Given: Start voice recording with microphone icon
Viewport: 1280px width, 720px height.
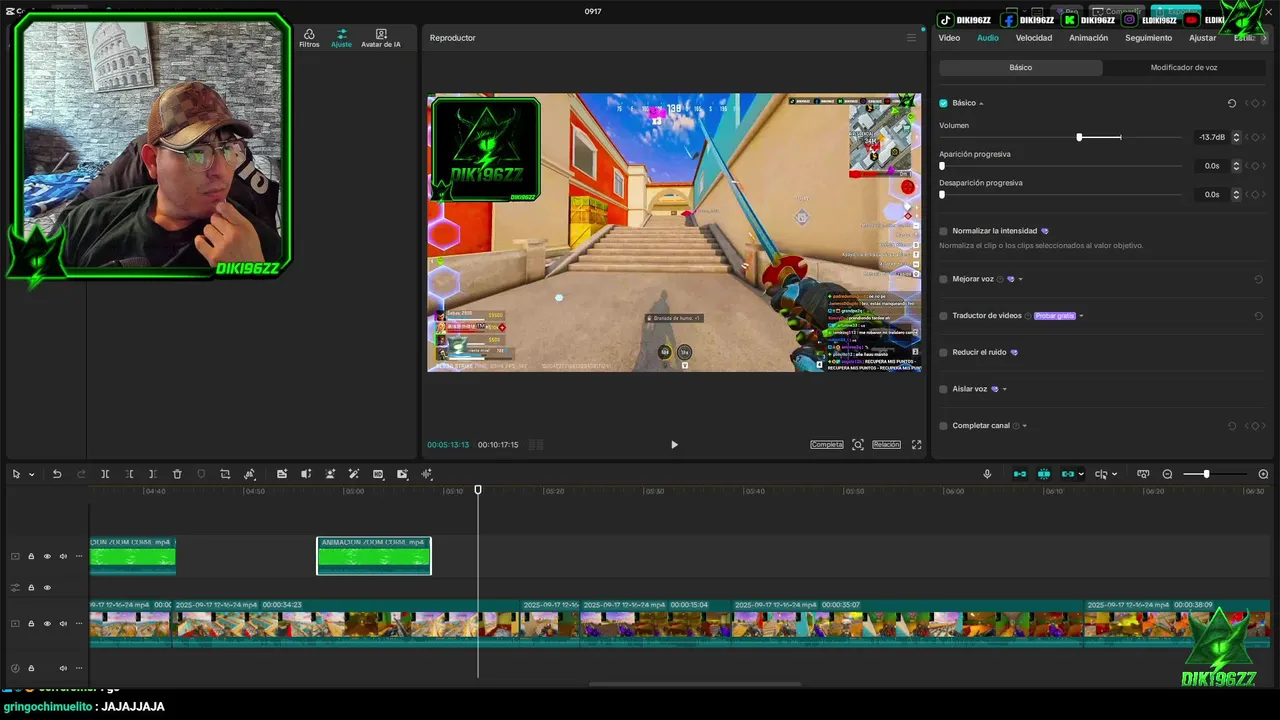Looking at the screenshot, I should click(987, 474).
